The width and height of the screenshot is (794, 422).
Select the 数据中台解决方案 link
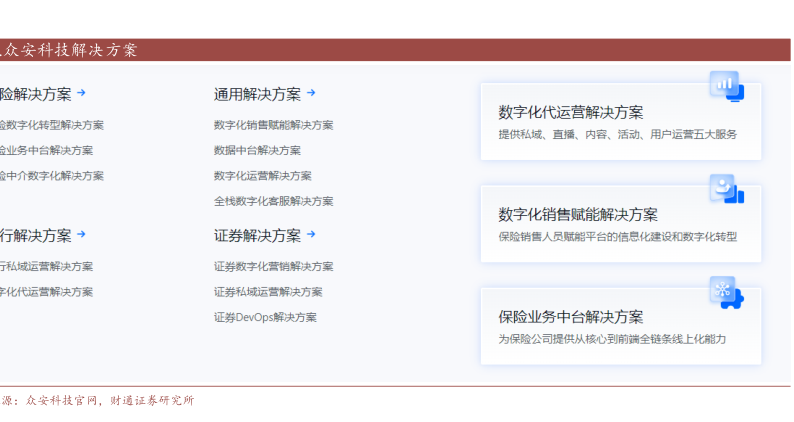click(x=257, y=150)
